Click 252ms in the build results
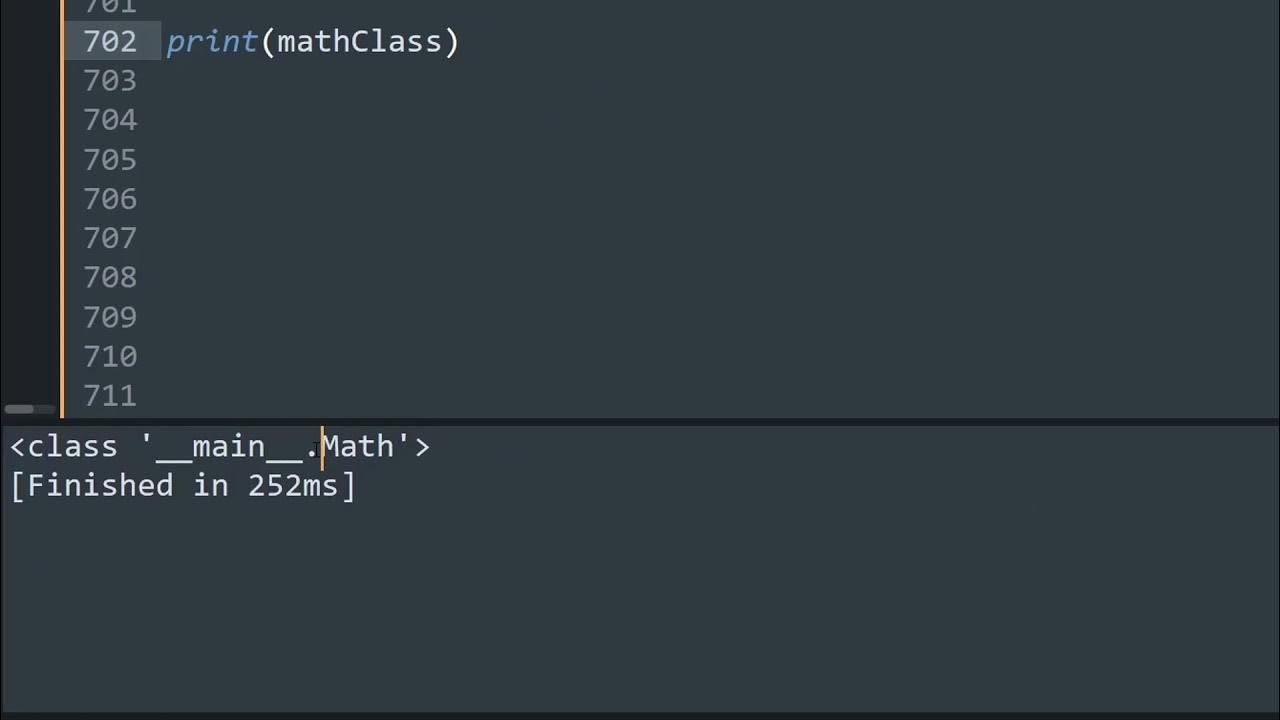The width and height of the screenshot is (1280, 720). pyautogui.click(x=293, y=486)
